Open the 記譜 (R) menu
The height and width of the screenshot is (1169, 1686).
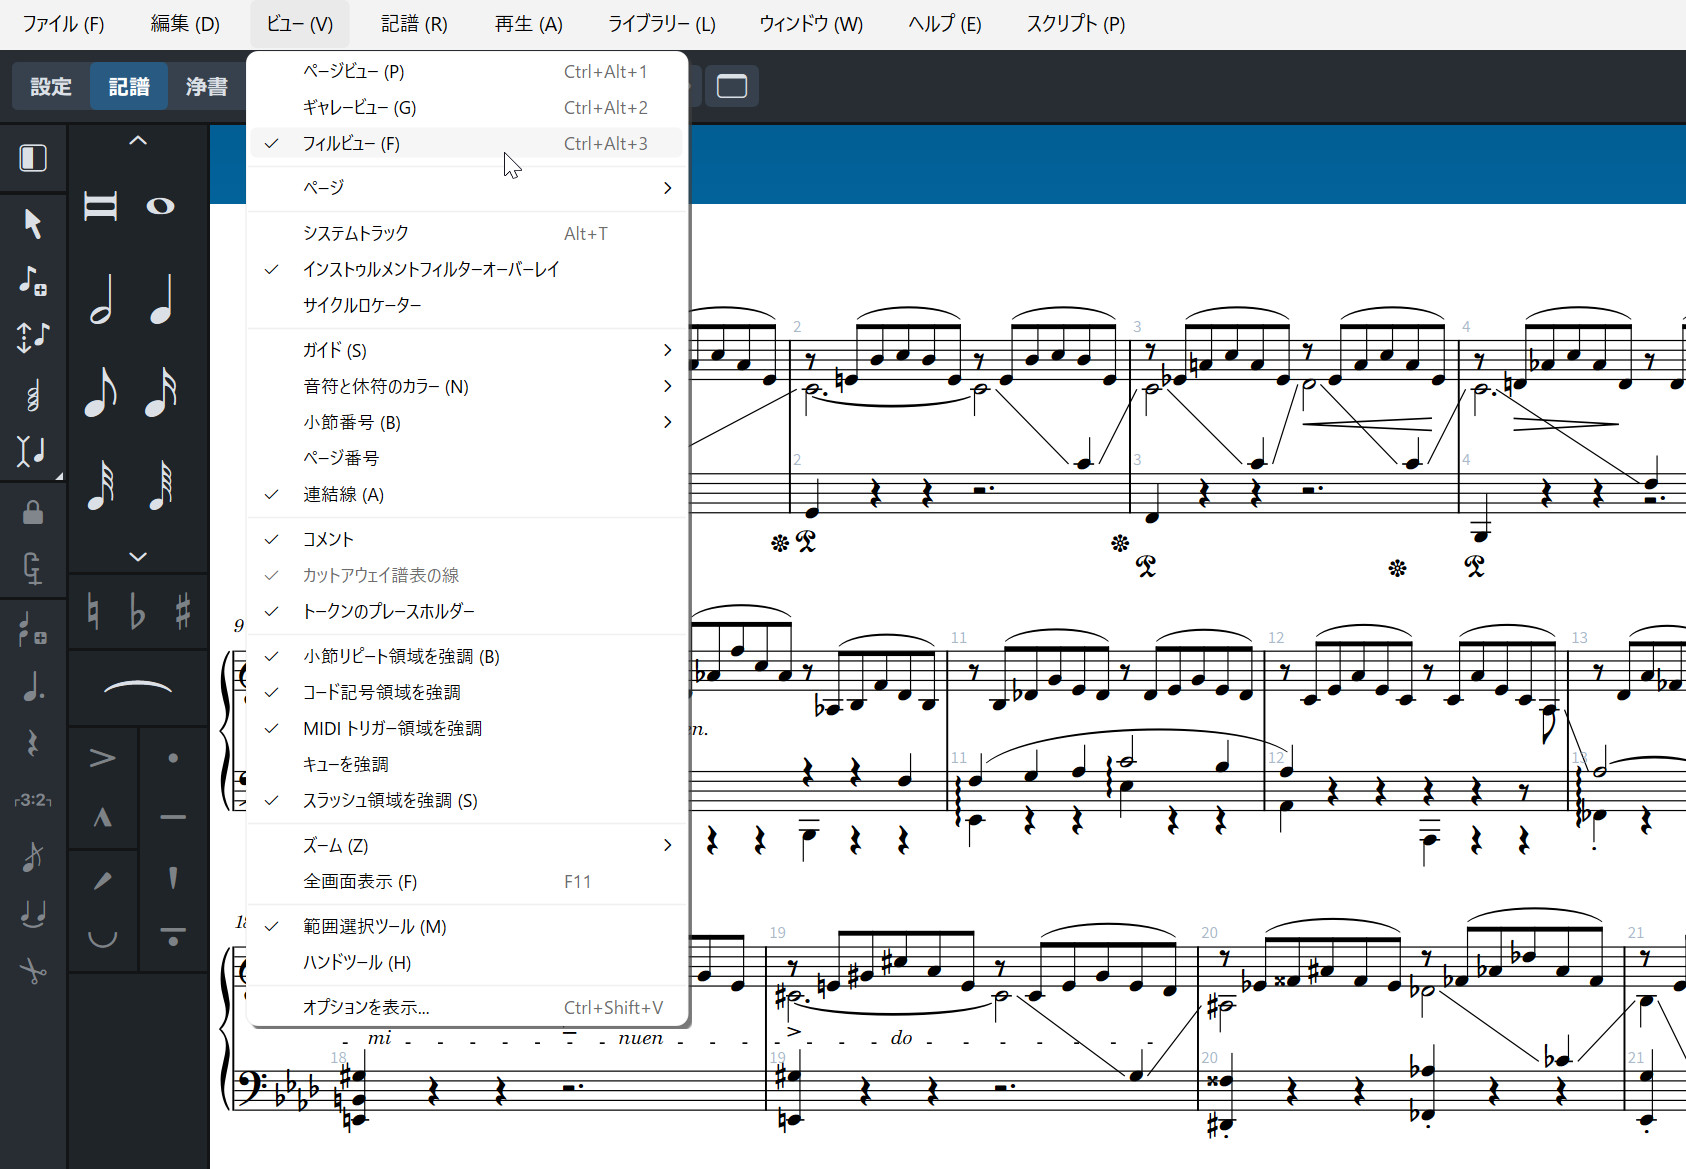414,24
